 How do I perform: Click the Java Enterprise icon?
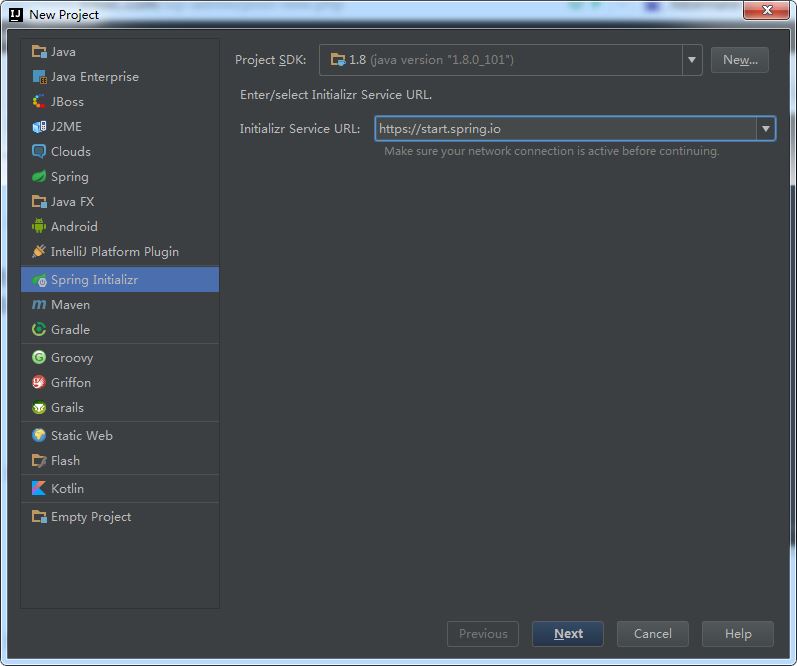click(39, 76)
